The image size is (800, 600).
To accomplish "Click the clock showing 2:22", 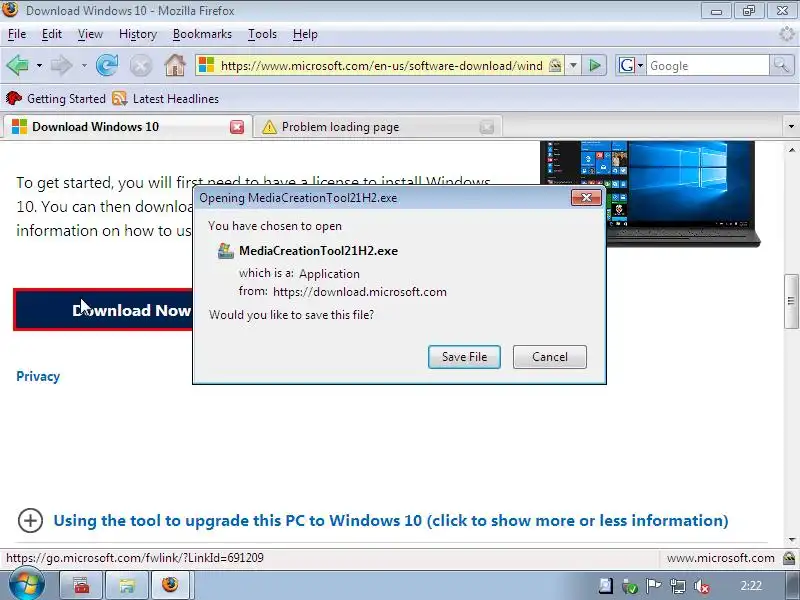I will coord(751,585).
